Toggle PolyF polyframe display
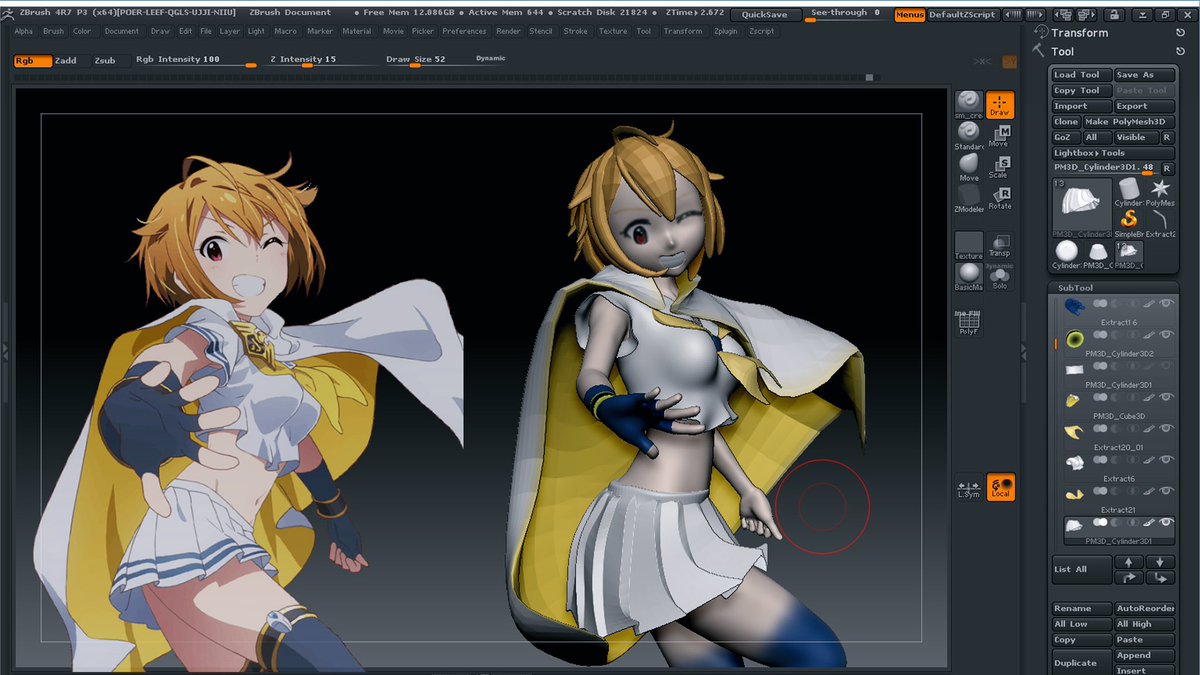Image resolution: width=1200 pixels, height=675 pixels. 969,322
